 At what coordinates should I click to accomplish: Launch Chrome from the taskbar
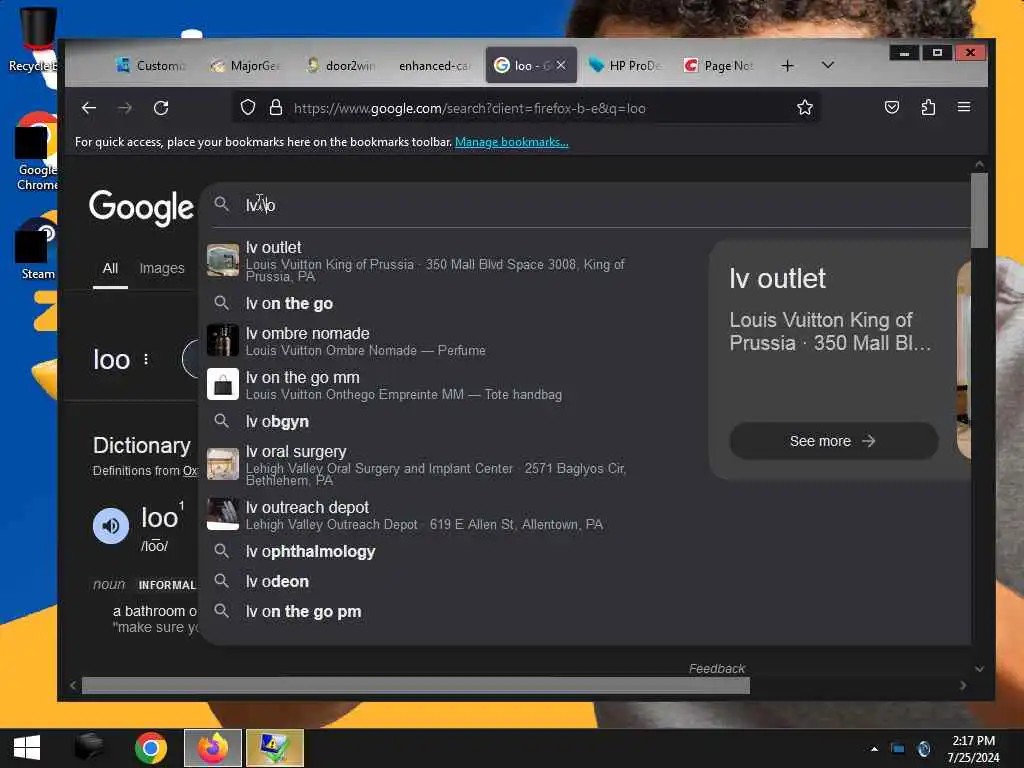click(x=151, y=748)
